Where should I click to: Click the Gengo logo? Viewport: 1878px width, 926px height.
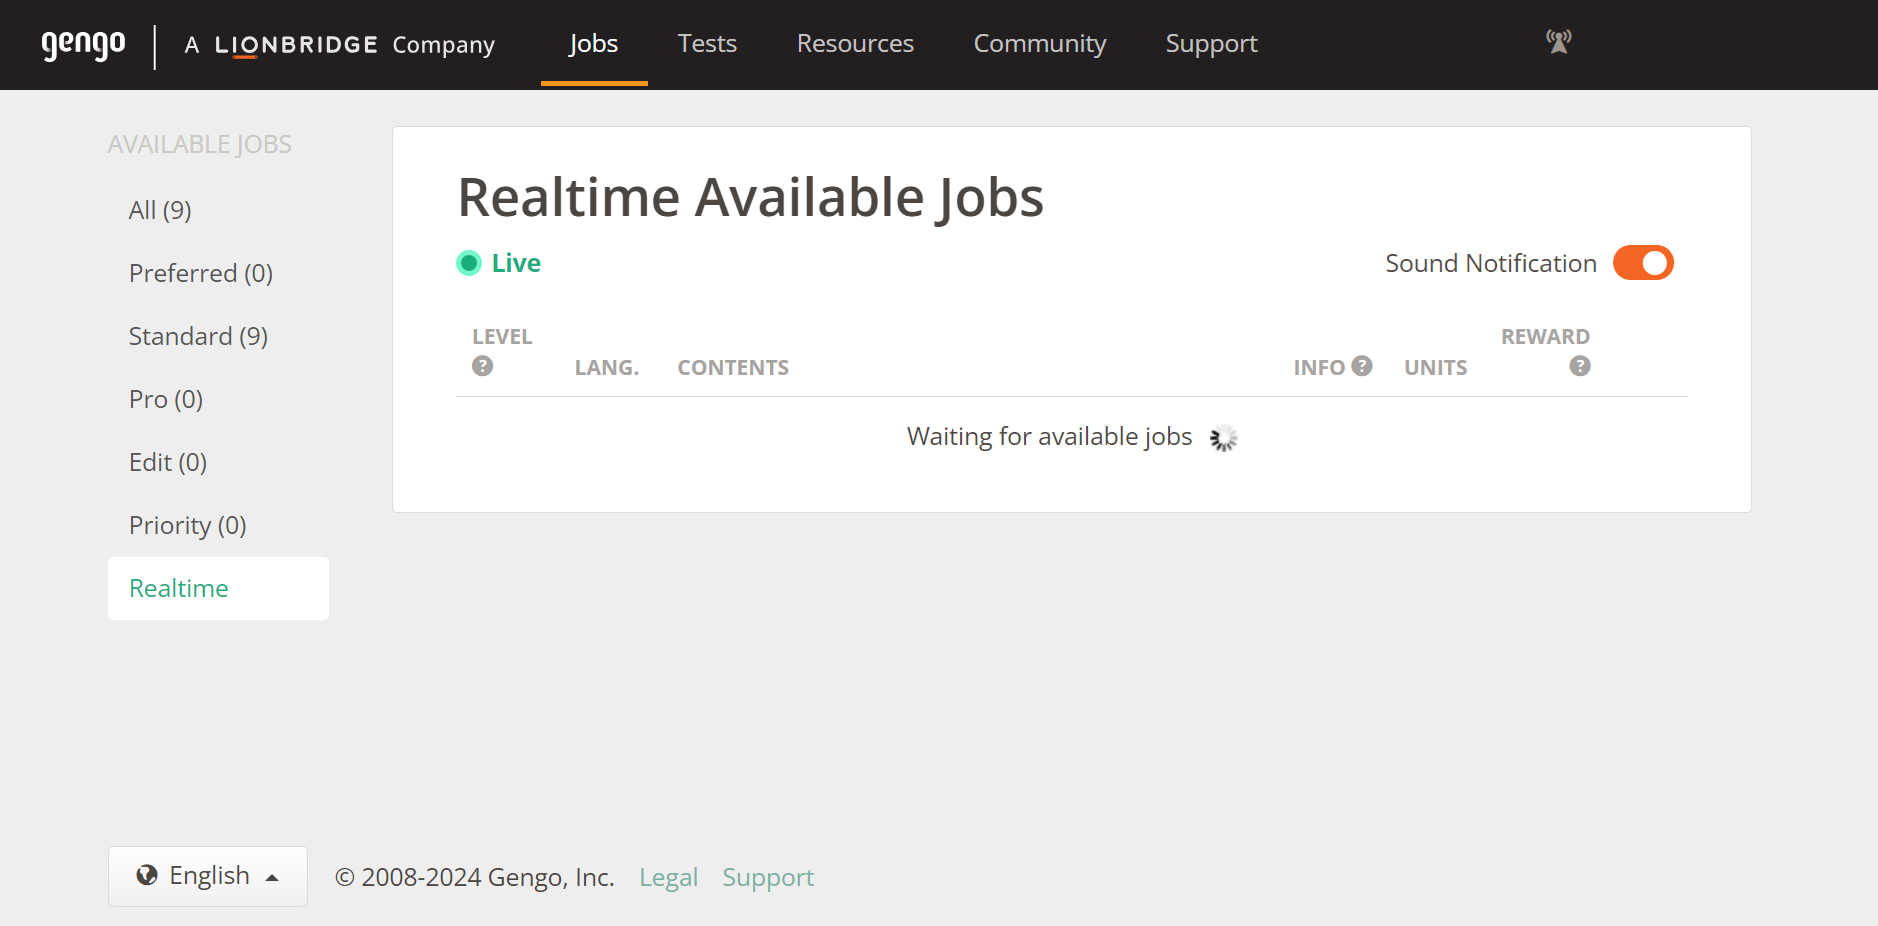coord(83,45)
